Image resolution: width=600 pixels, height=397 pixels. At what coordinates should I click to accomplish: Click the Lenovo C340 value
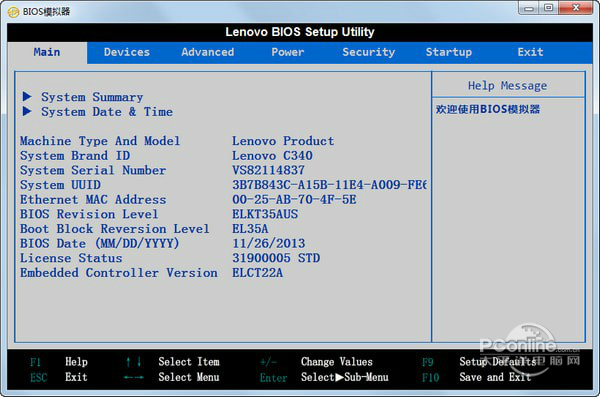[x=272, y=155]
